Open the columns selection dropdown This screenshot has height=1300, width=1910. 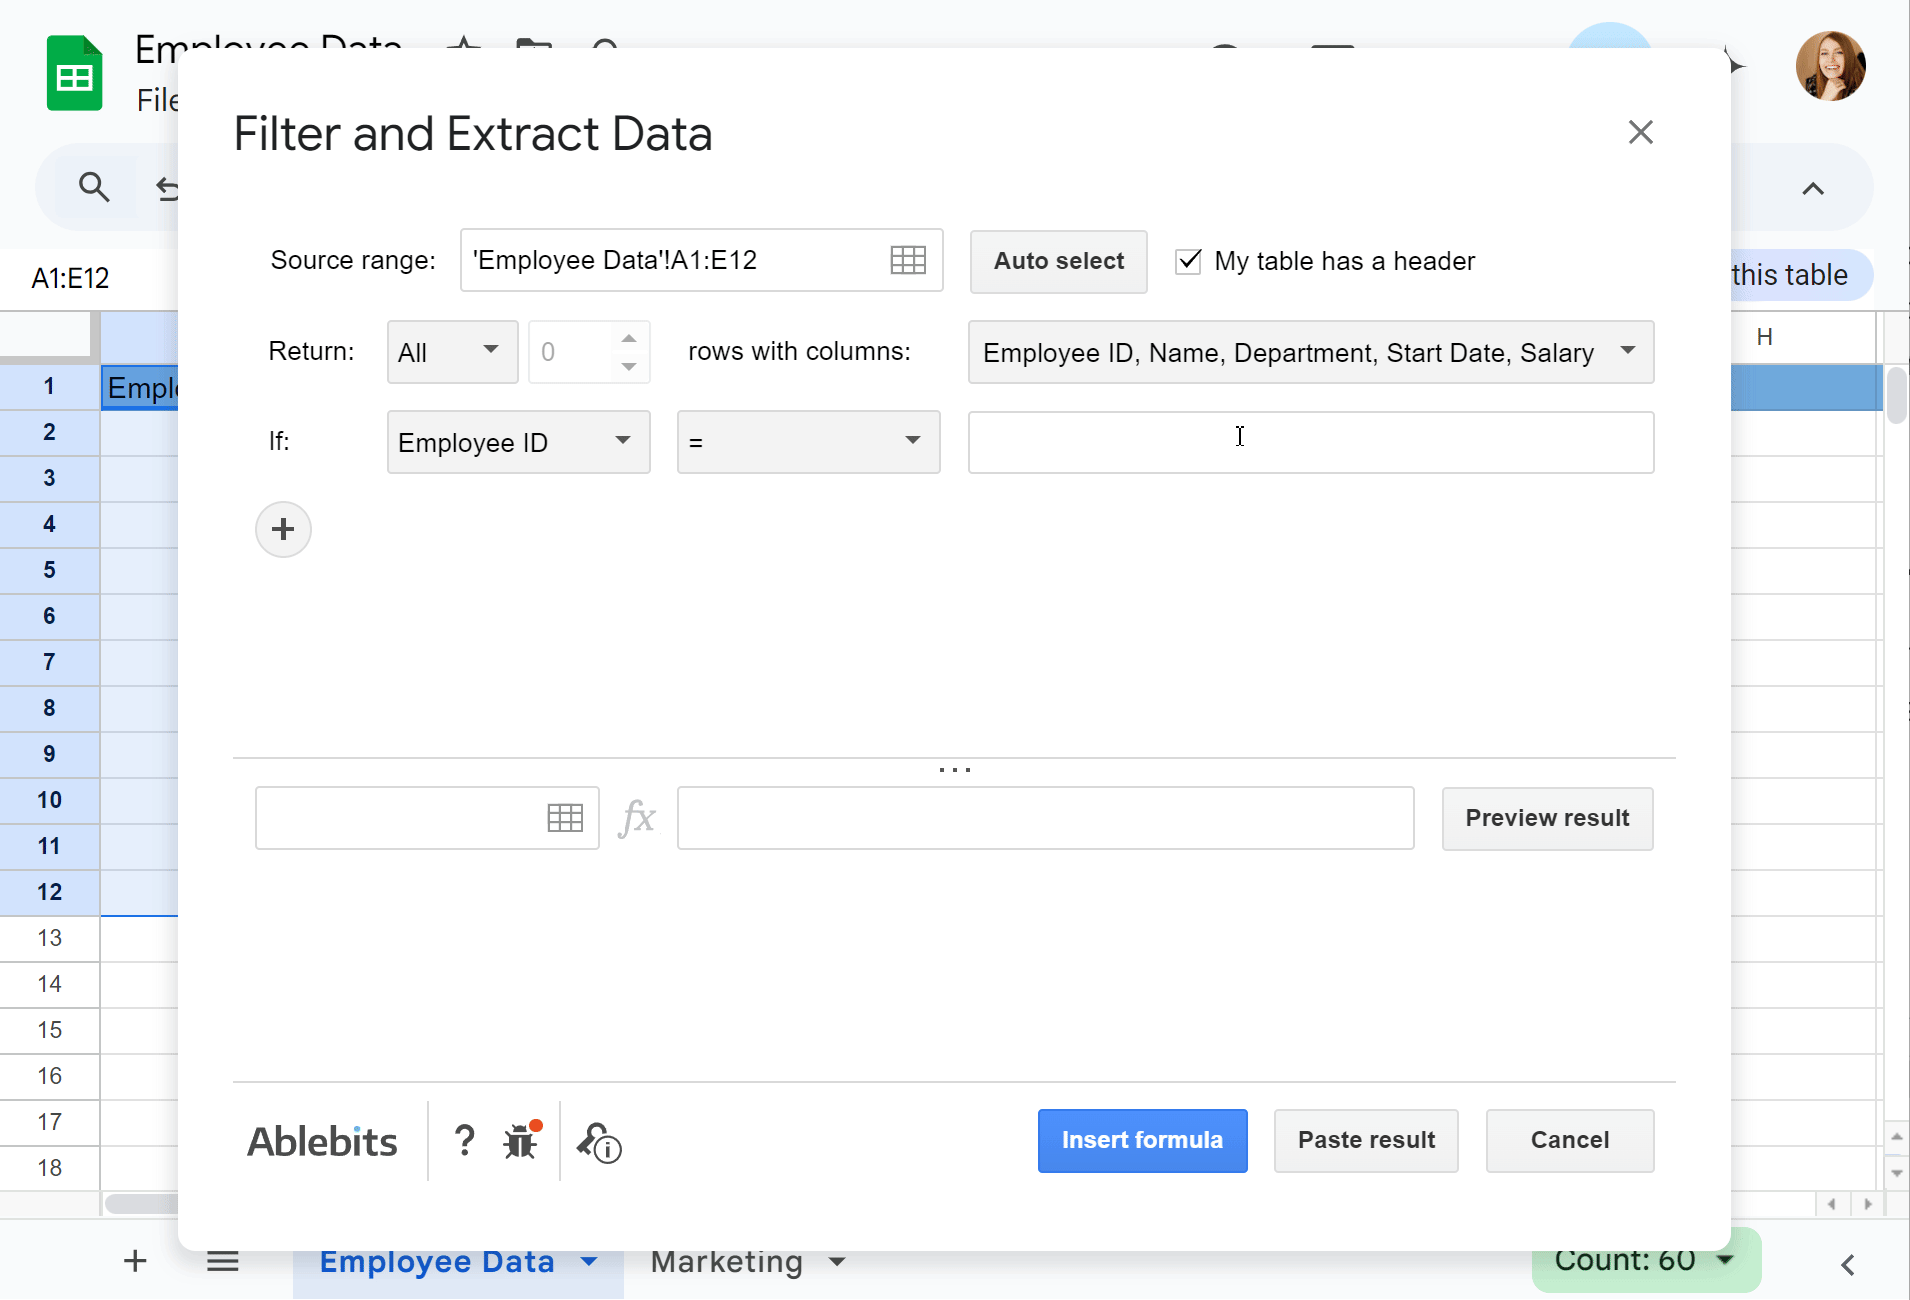(x=1310, y=352)
